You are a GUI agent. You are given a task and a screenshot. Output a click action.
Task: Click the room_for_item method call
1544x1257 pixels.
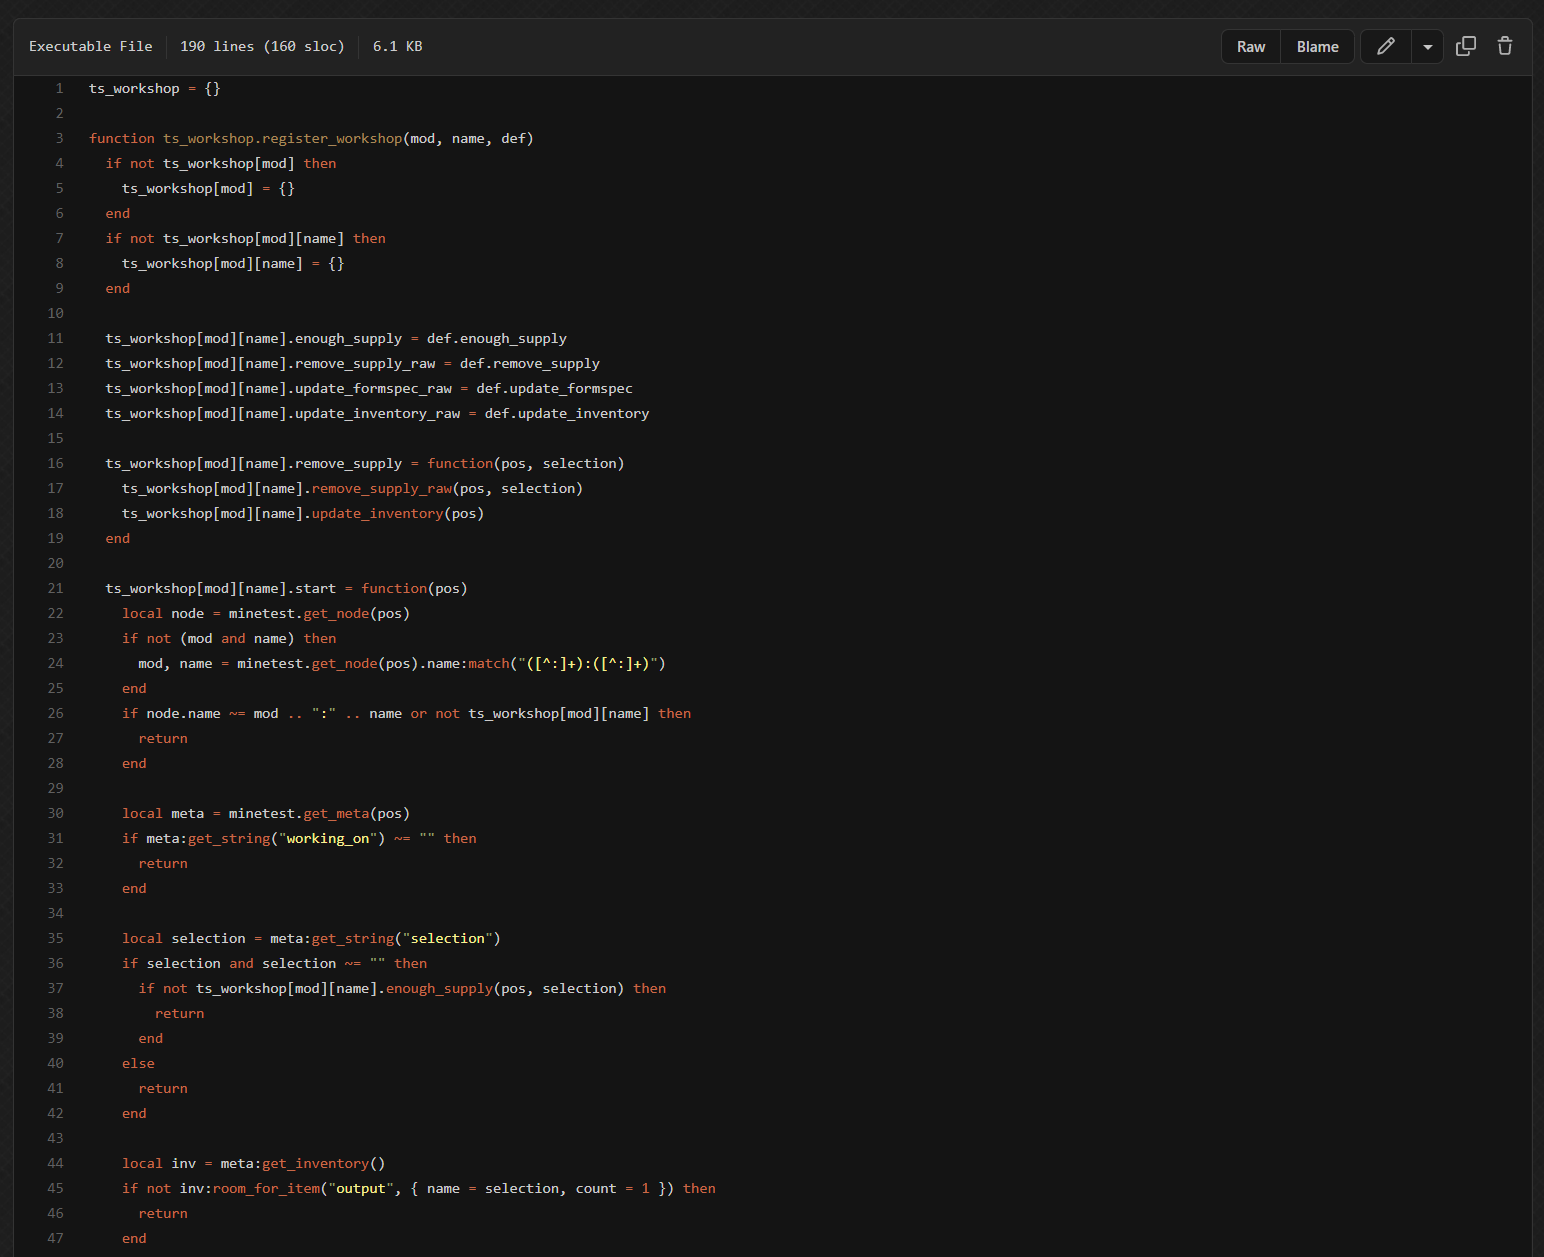[x=266, y=1188]
